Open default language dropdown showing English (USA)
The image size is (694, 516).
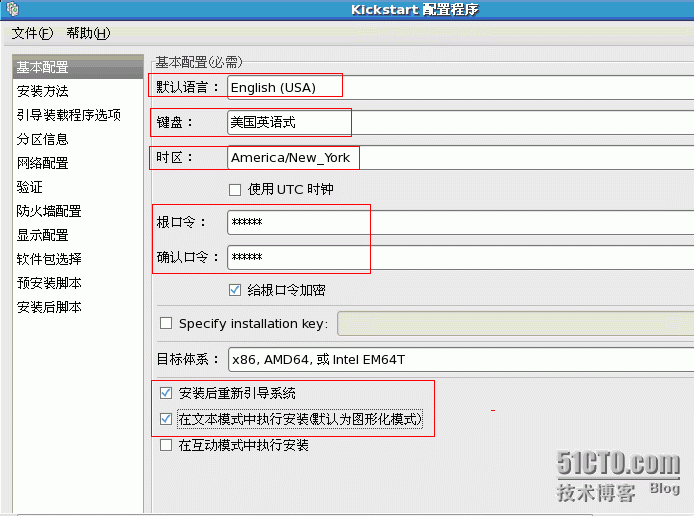point(460,87)
